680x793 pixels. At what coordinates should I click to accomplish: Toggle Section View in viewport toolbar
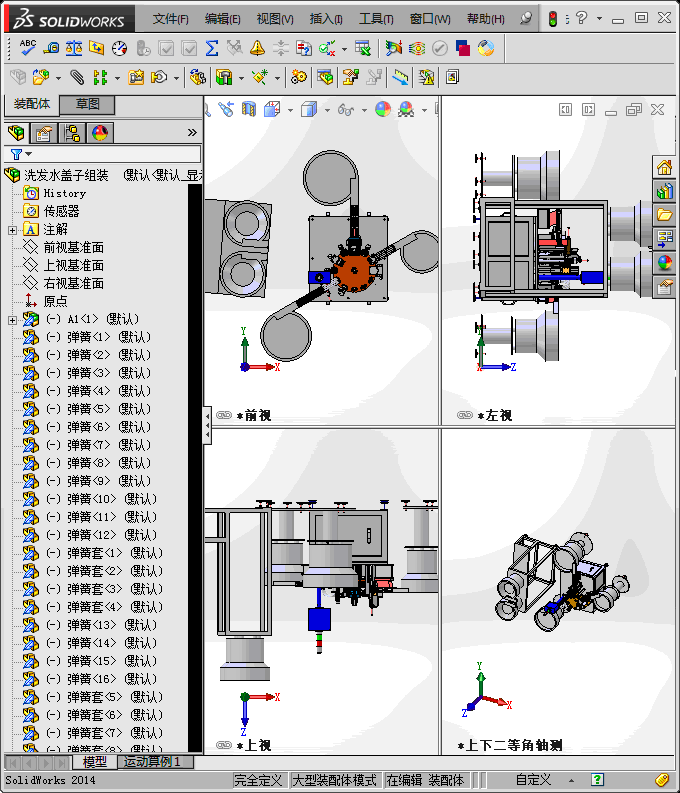click(249, 109)
